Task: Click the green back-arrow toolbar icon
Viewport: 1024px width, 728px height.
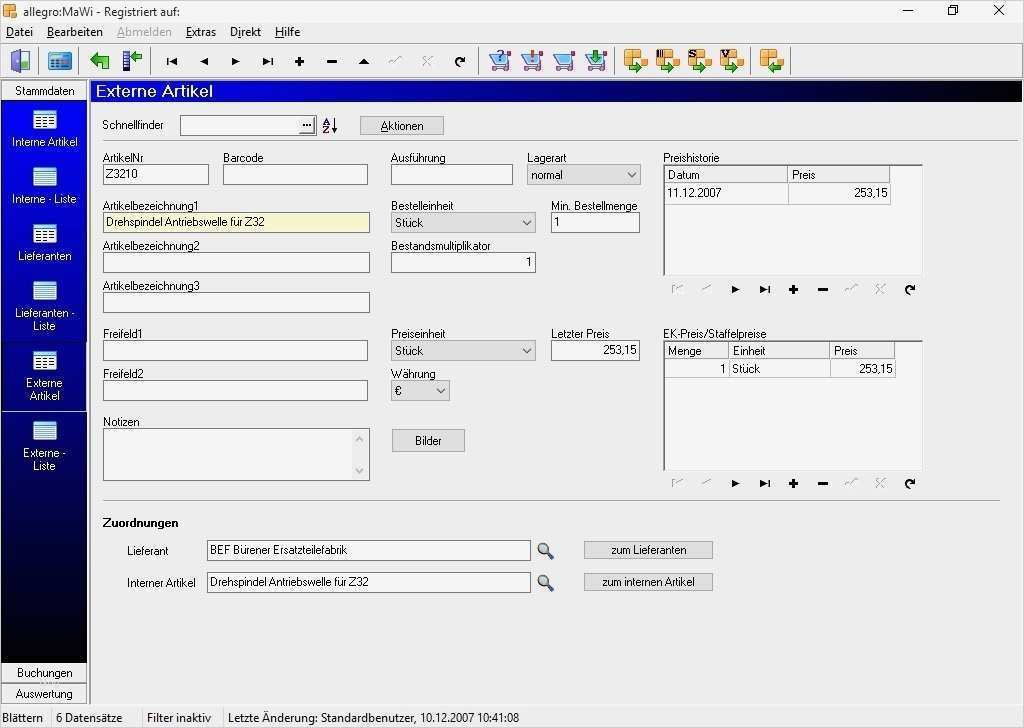Action: 99,61
